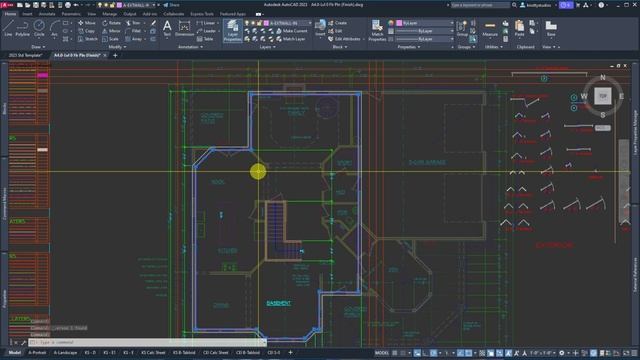The image size is (640, 360).
Task: Switch to the A-Landscape layout tab
Action: [65, 353]
